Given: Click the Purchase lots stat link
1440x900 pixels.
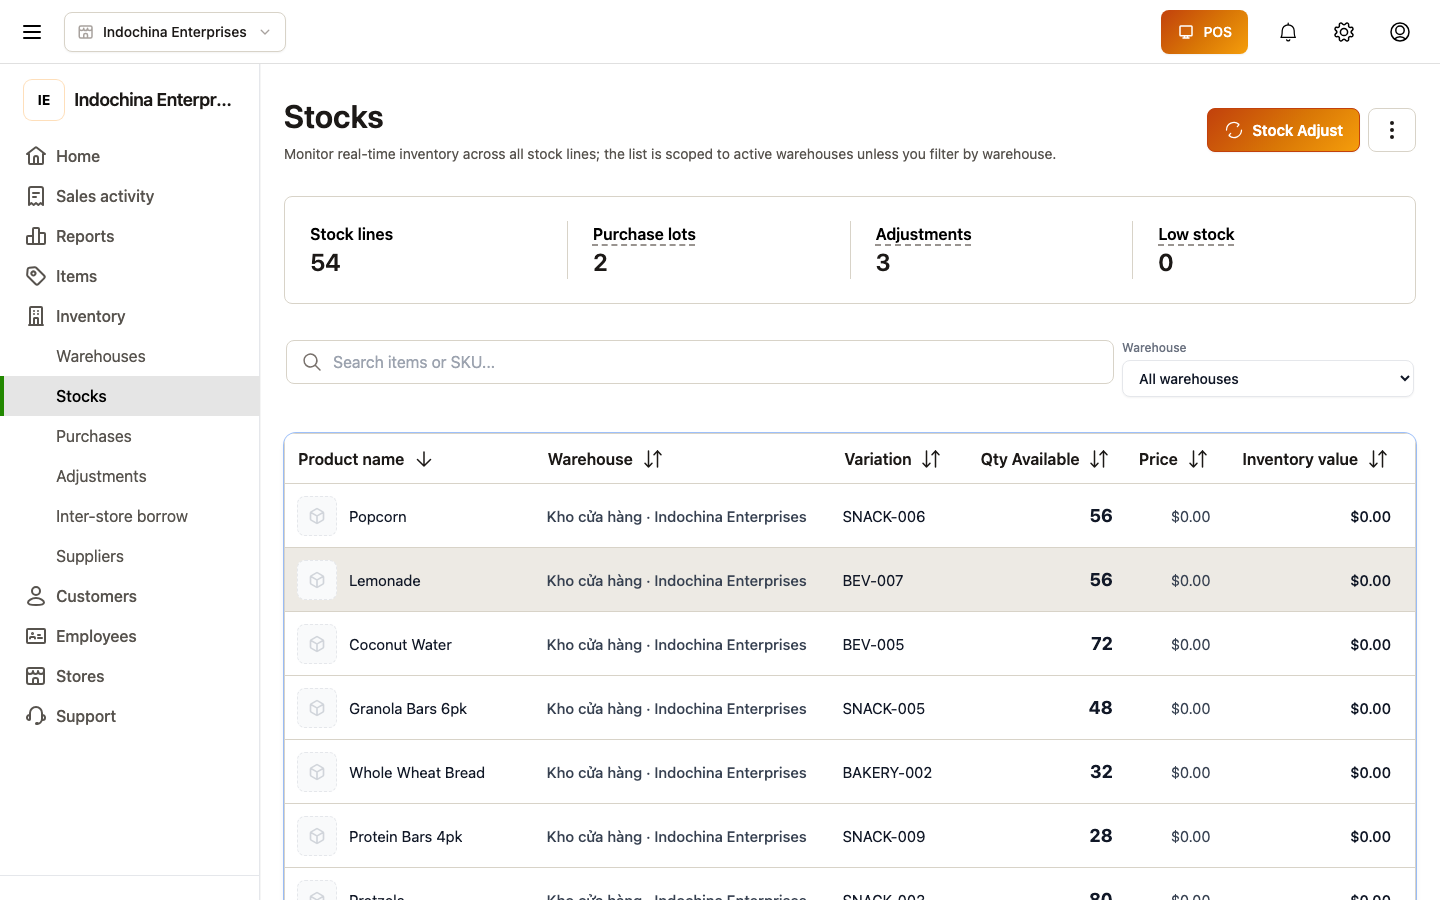Looking at the screenshot, I should click(644, 234).
